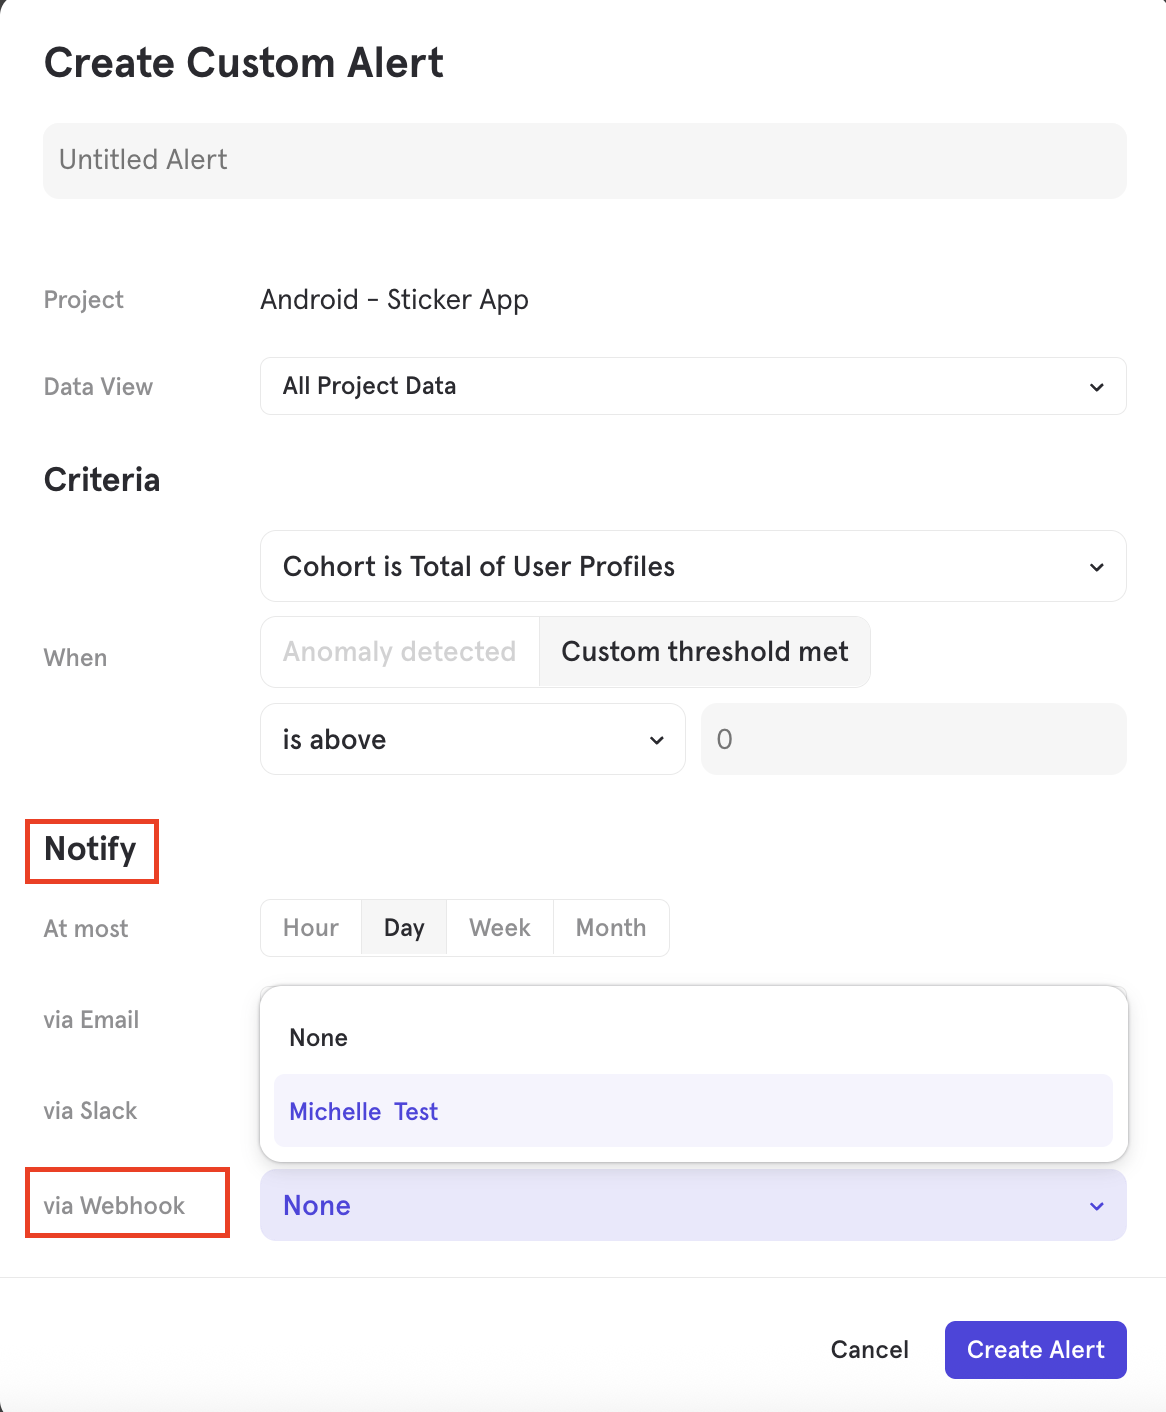Keep Day selected as frequency

tap(403, 928)
